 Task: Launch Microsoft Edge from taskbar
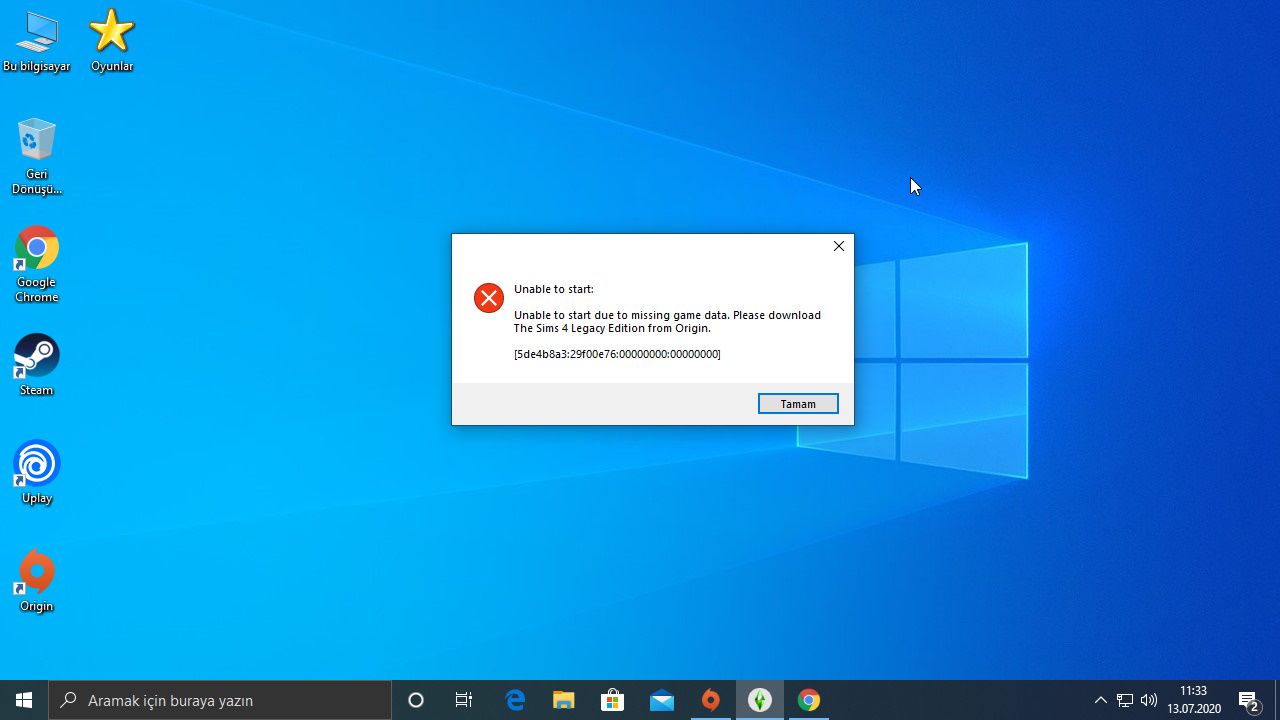coord(515,700)
